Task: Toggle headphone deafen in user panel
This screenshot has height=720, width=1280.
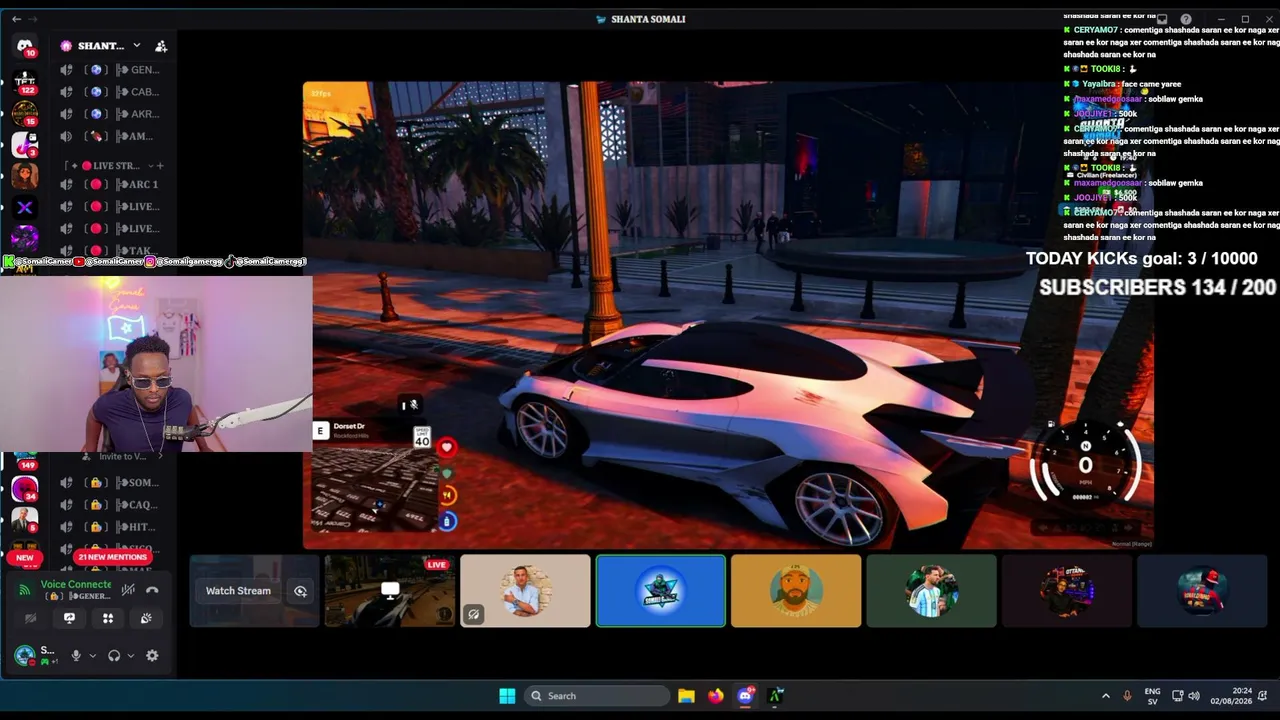Action: point(114,656)
